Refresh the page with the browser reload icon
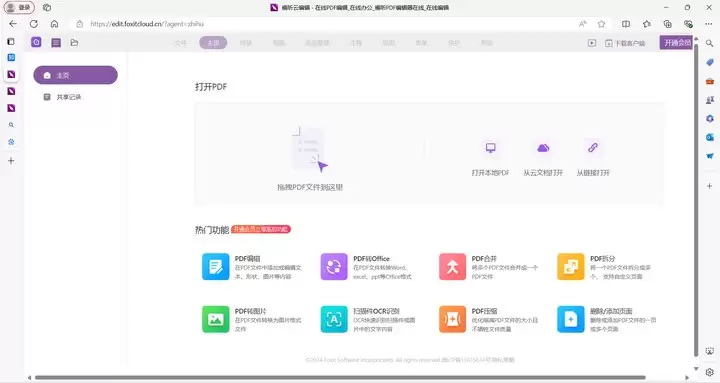720x383 pixels. click(x=34, y=24)
